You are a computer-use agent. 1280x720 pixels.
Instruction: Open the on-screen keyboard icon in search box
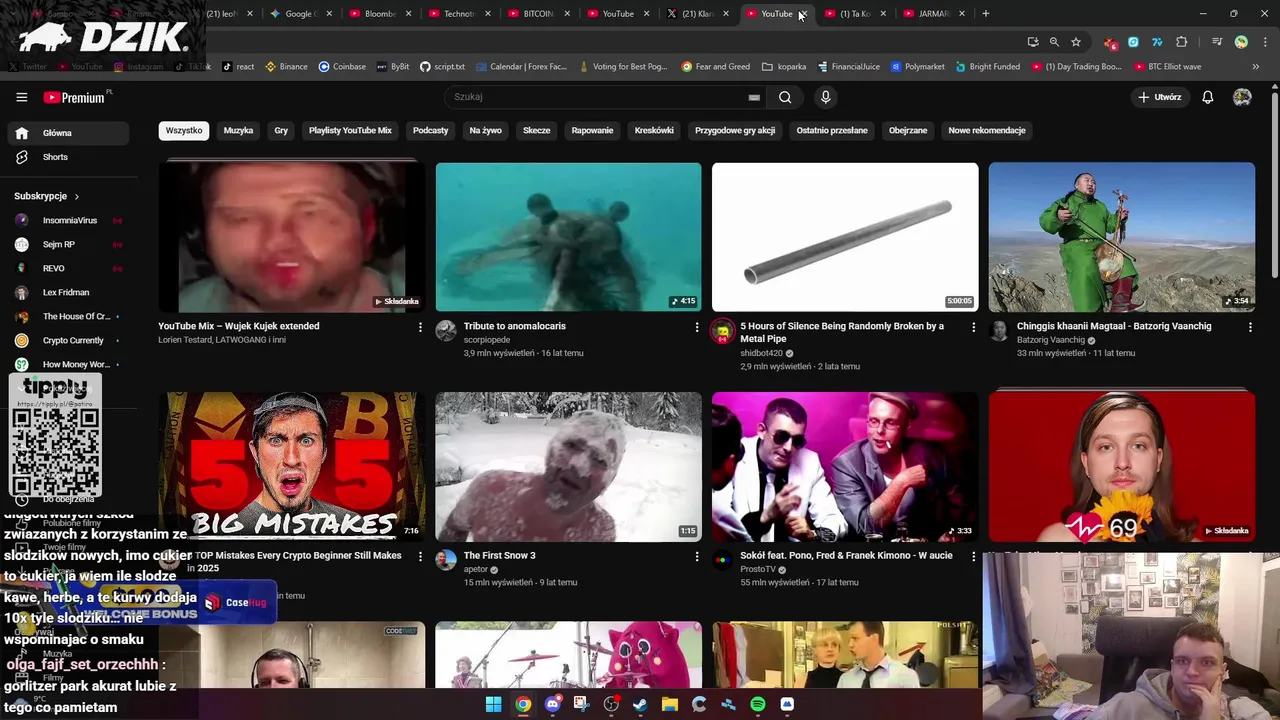754,97
